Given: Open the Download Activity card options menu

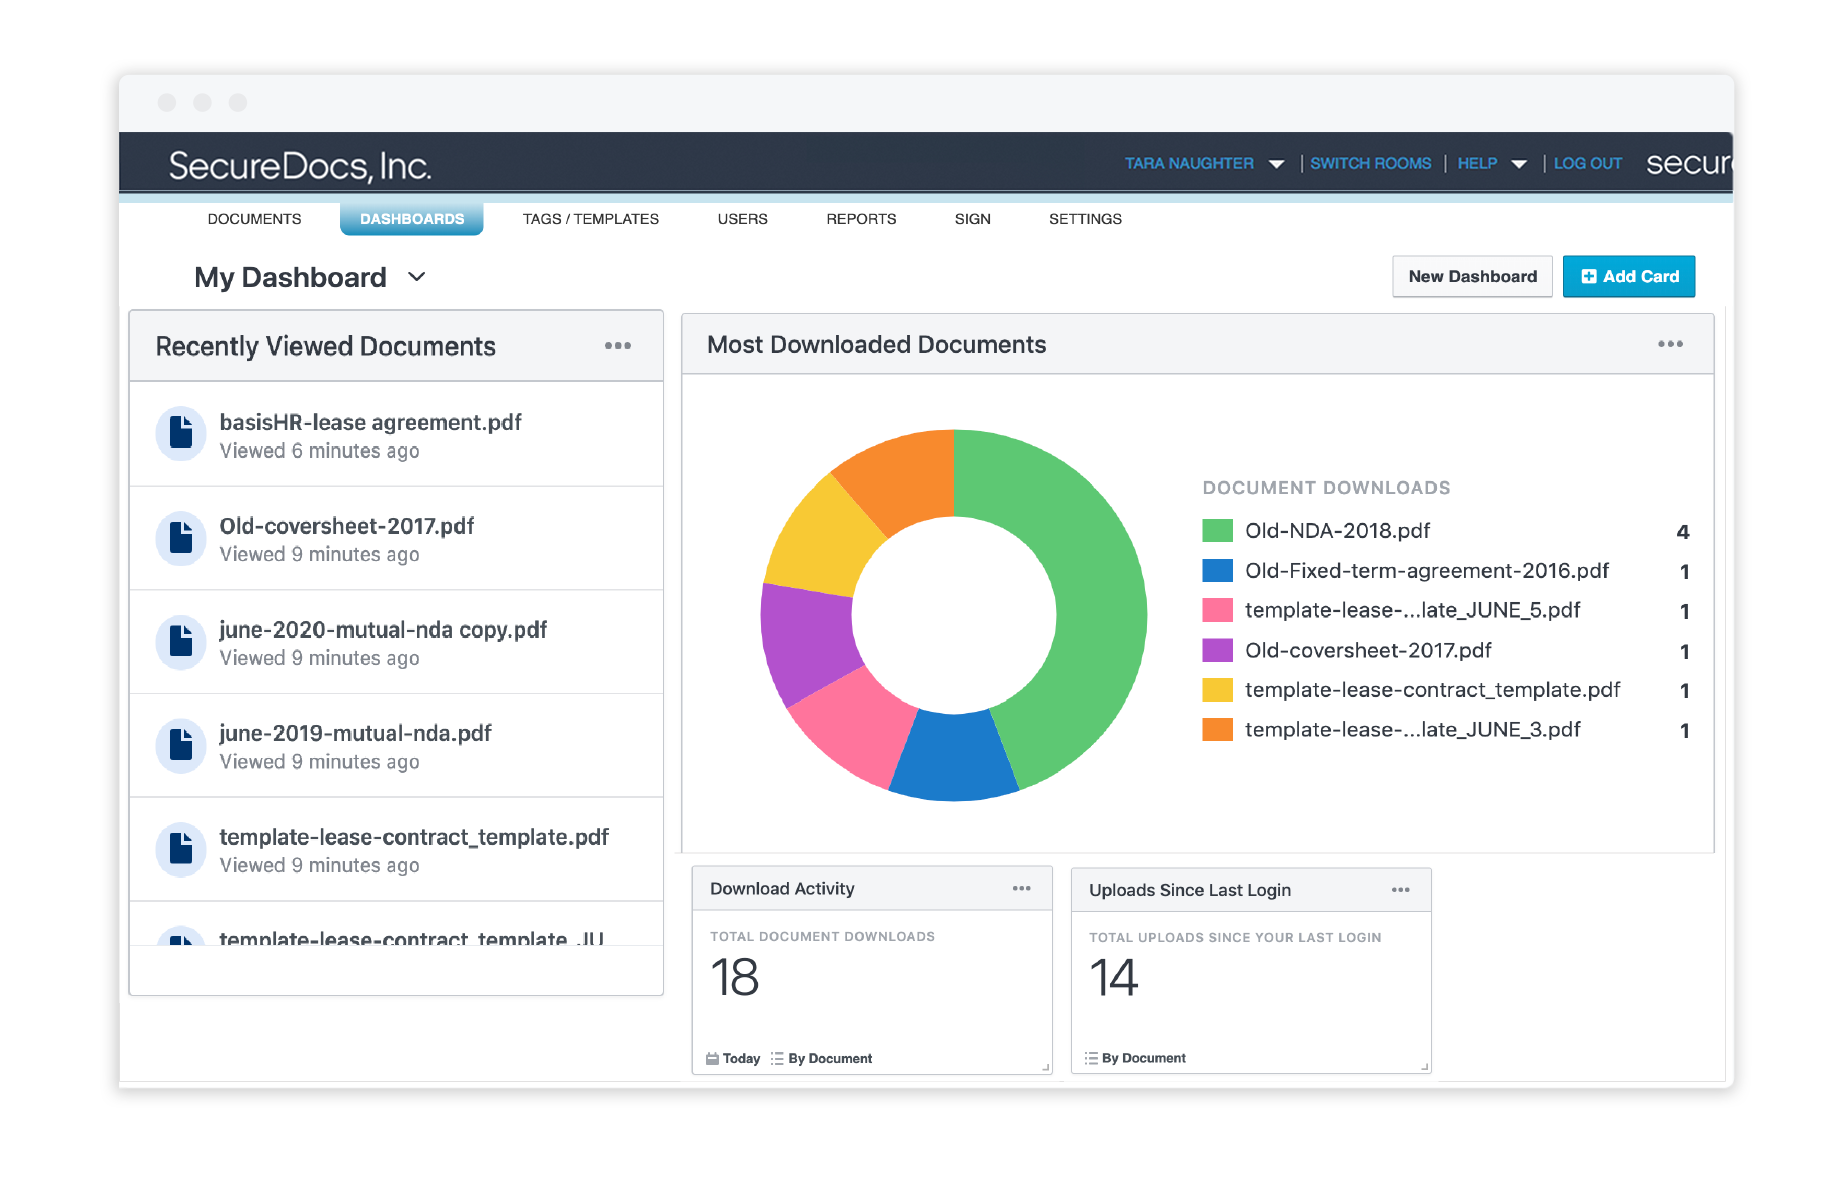Looking at the screenshot, I should pyautogui.click(x=1020, y=889).
